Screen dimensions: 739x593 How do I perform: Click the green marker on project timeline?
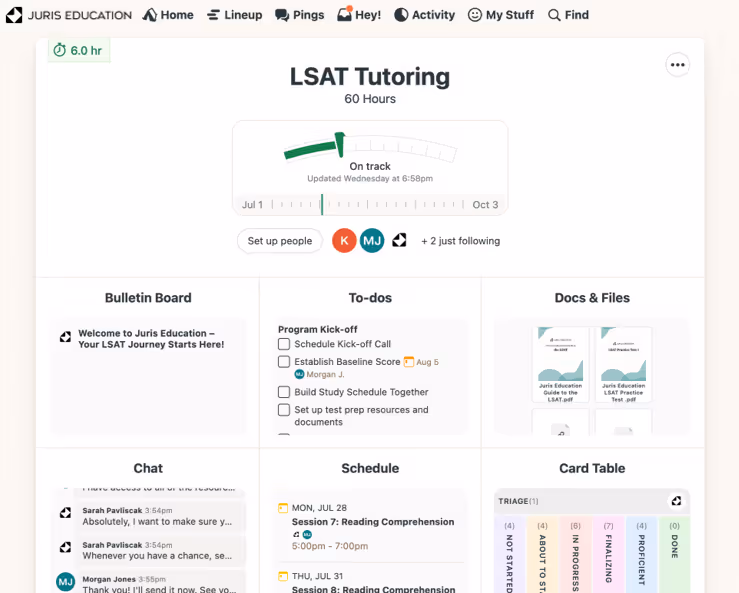(322, 205)
